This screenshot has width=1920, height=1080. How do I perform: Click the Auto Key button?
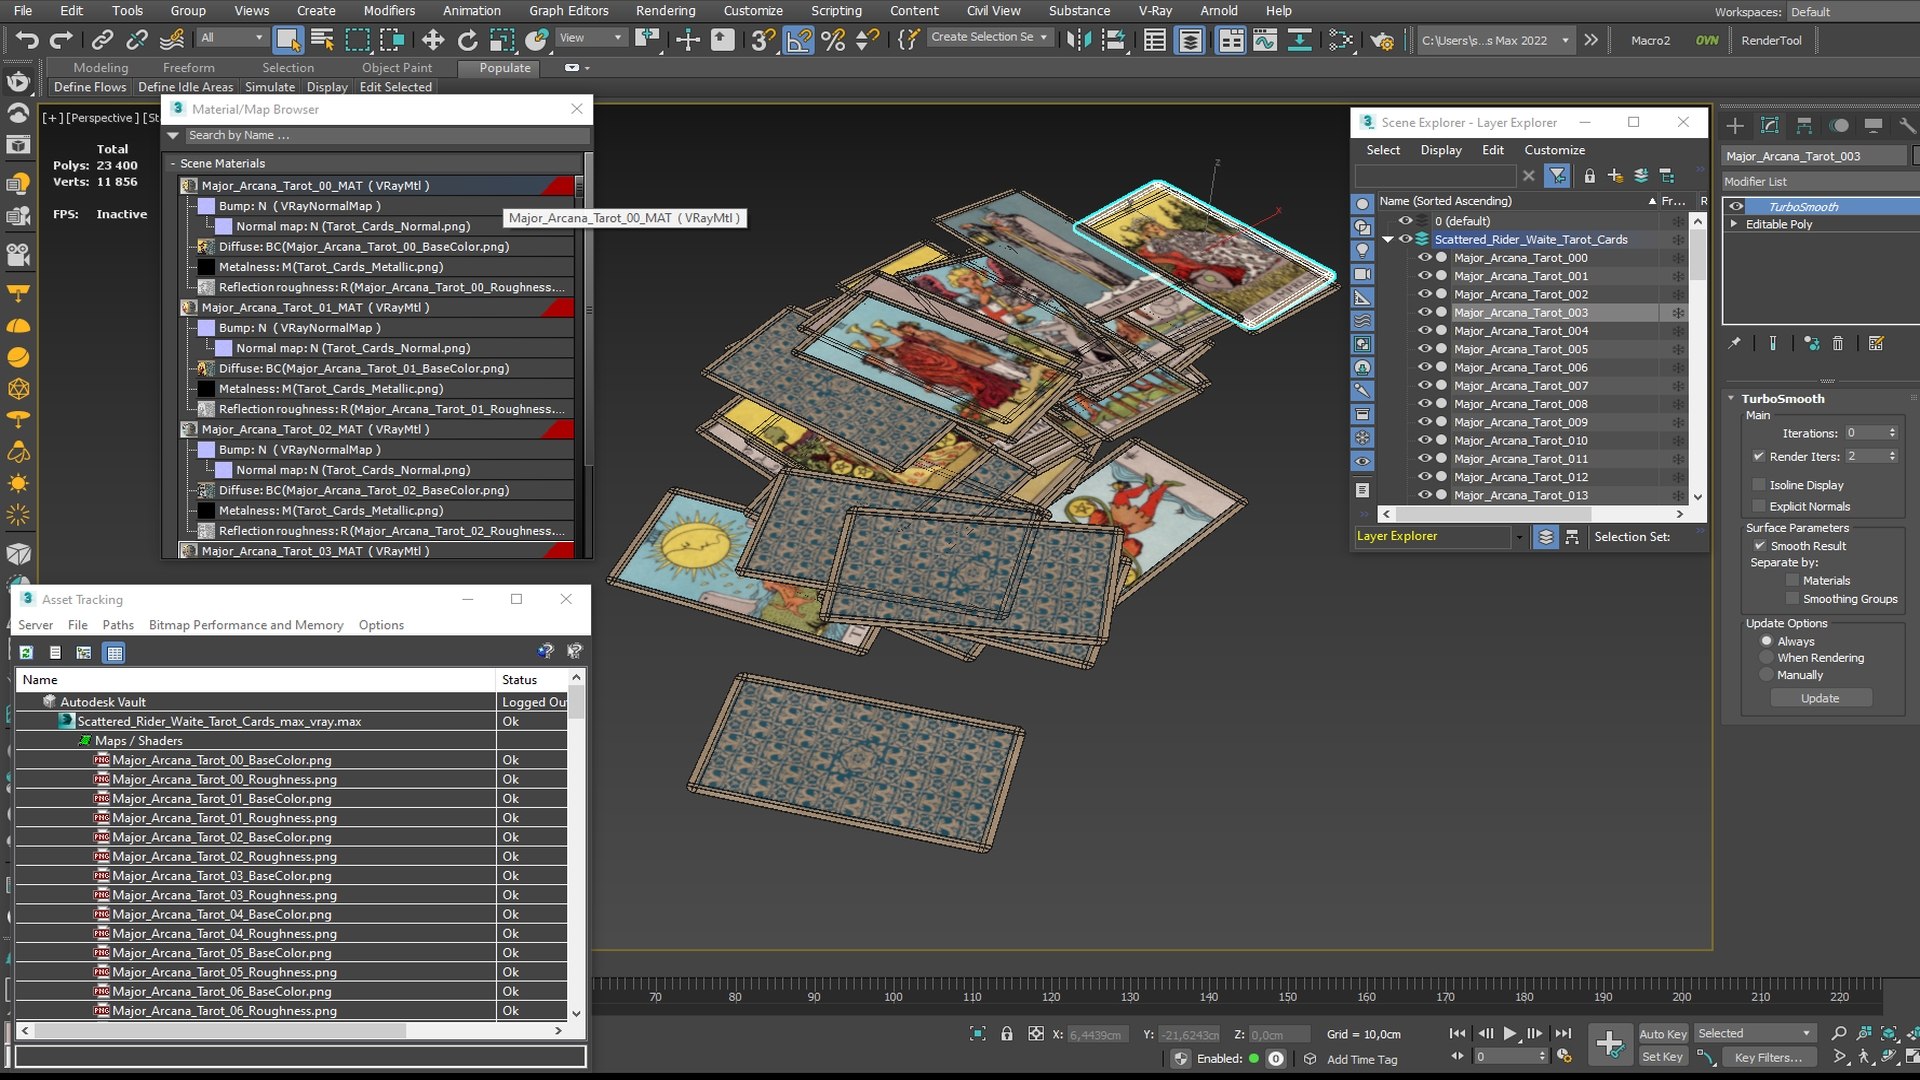[1663, 1034]
